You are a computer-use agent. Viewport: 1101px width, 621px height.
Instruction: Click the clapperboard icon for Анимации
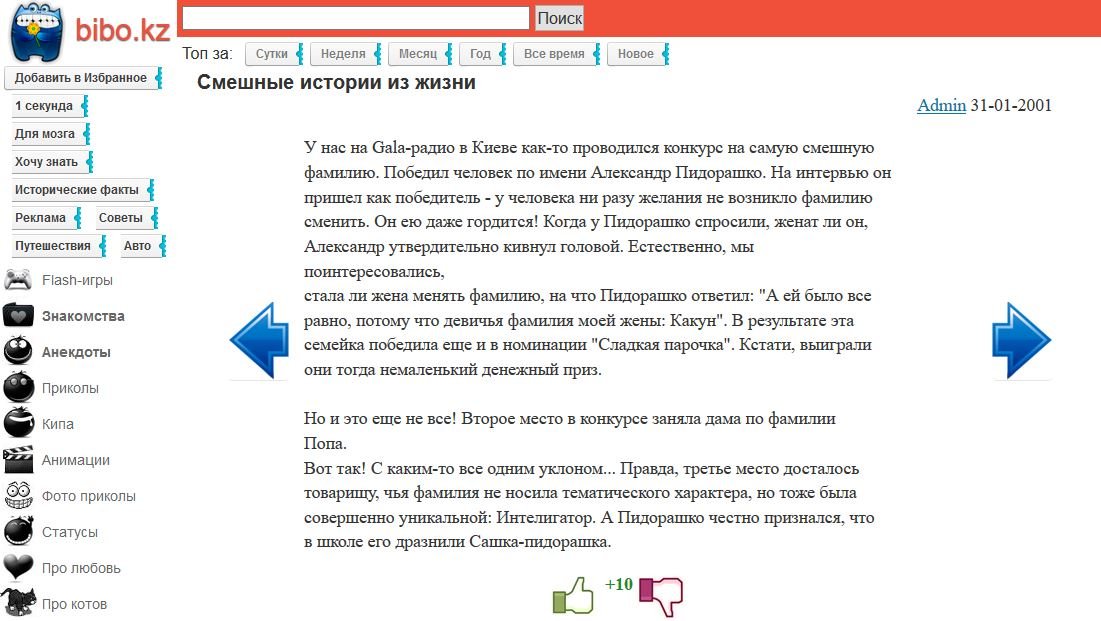[x=18, y=460]
